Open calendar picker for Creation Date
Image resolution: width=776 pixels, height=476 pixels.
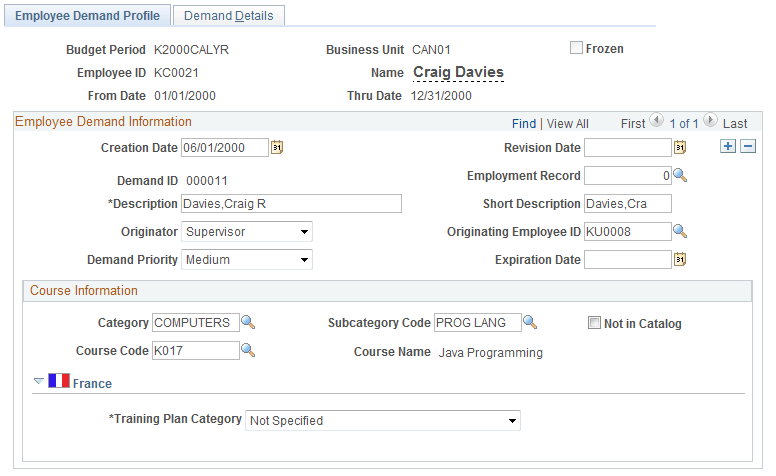(x=277, y=147)
